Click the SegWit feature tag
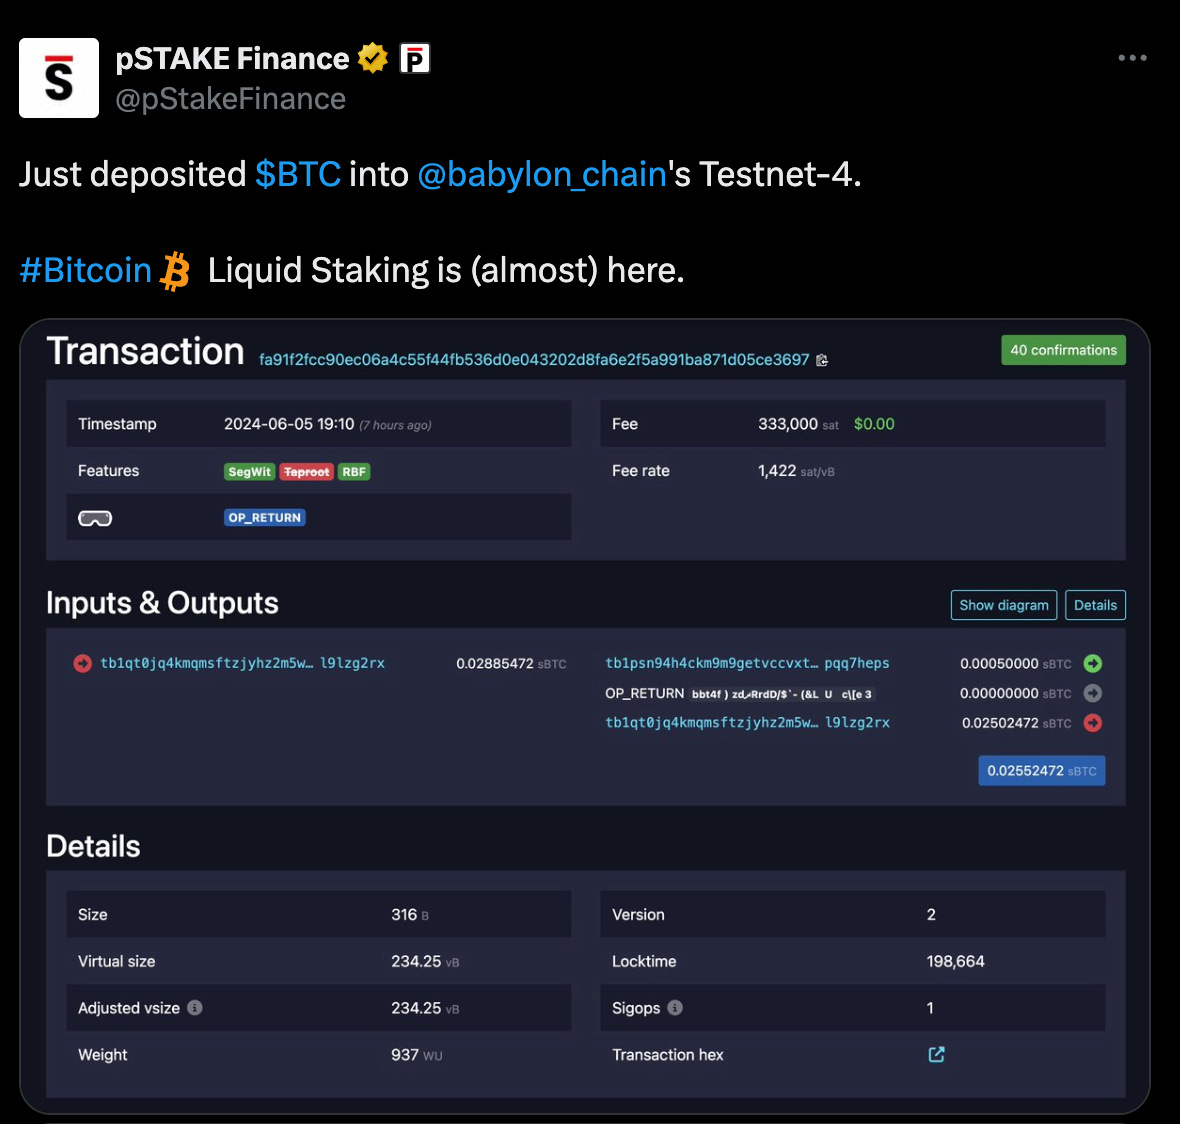1180x1124 pixels. tap(249, 472)
